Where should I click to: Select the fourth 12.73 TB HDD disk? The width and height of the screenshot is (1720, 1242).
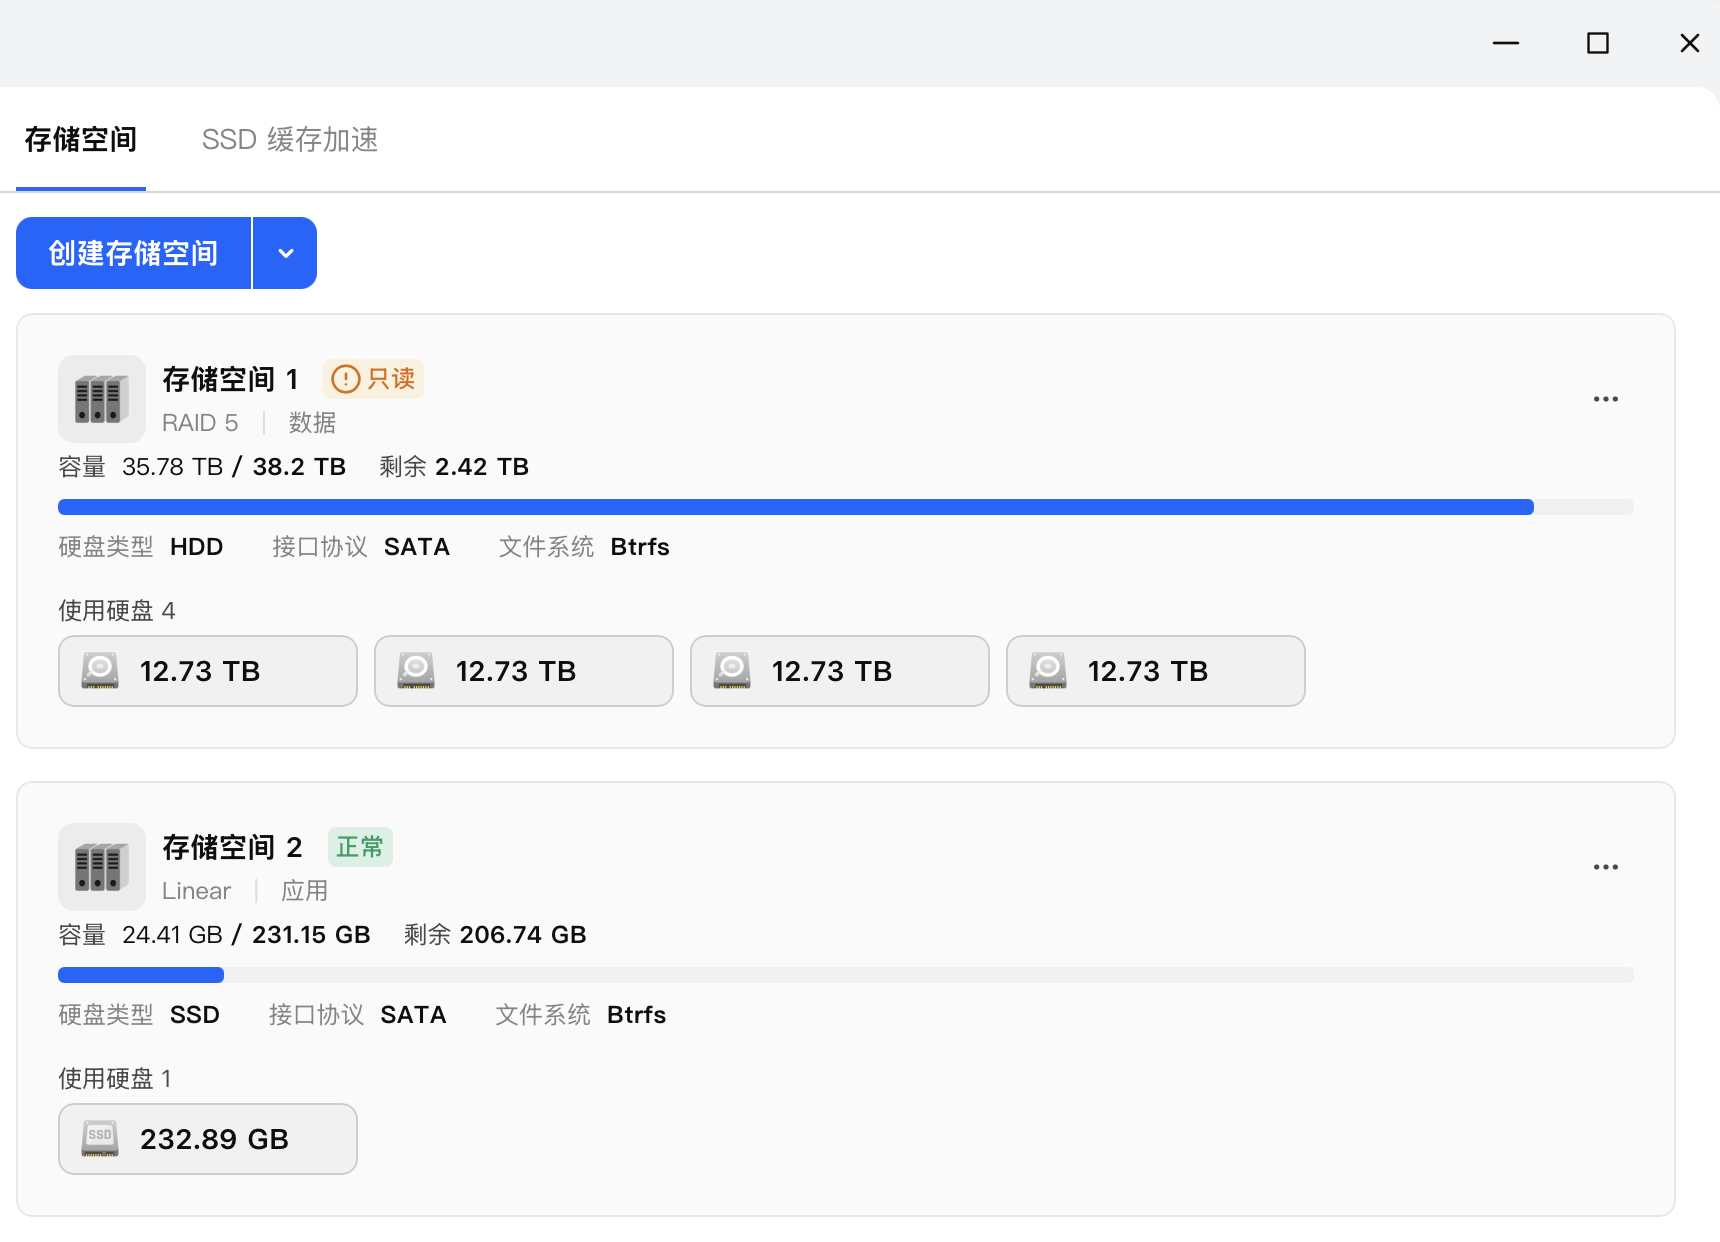(x=1156, y=671)
